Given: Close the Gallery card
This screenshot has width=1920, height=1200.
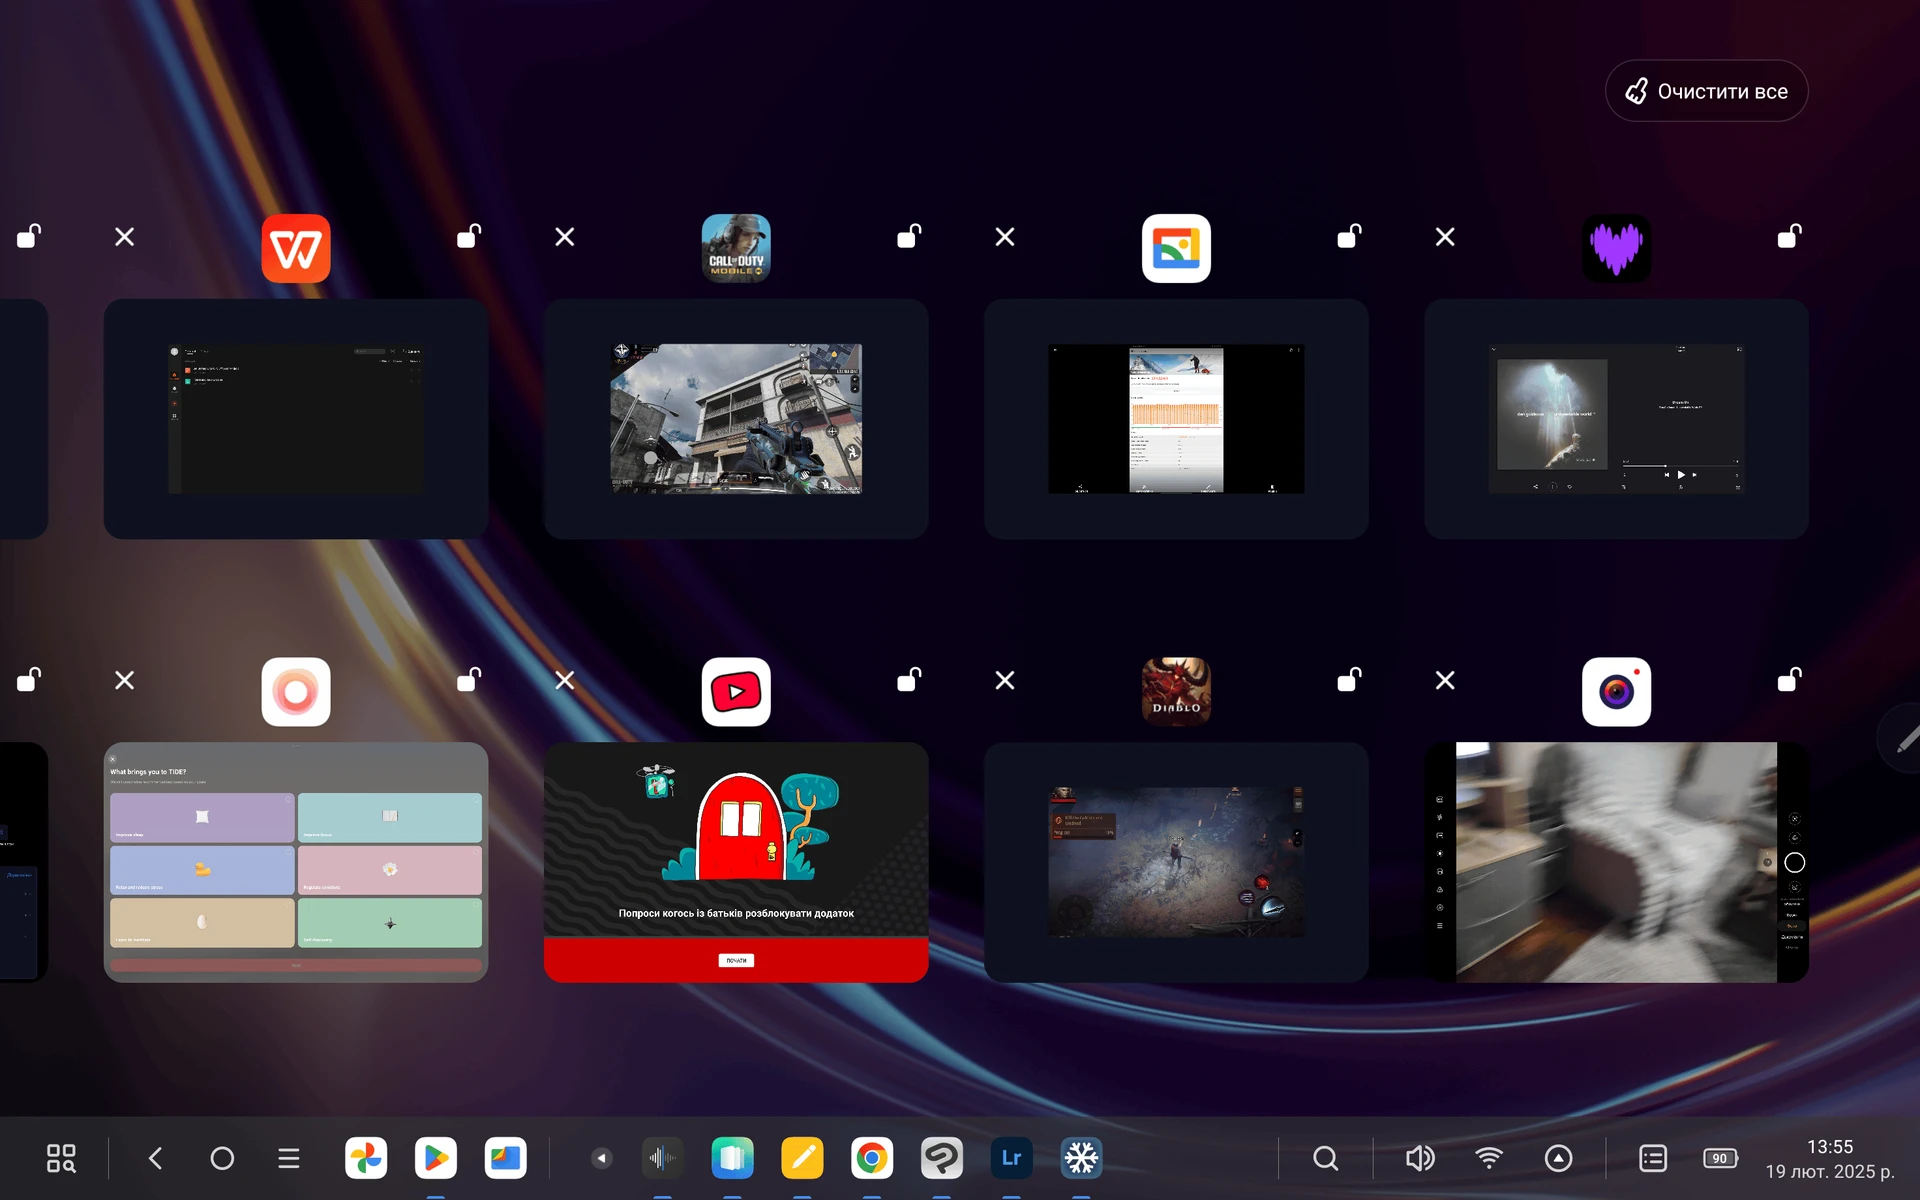Looking at the screenshot, I should [x=1005, y=237].
